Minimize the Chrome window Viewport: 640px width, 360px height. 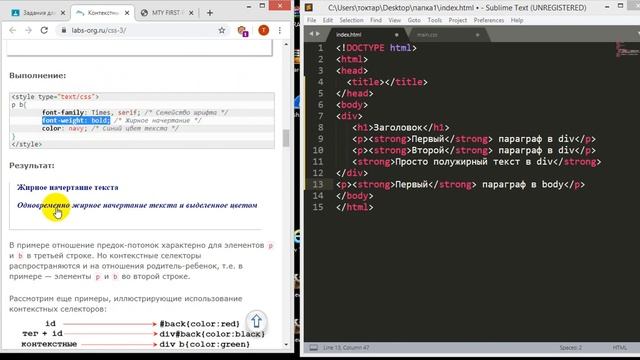pyautogui.click(x=249, y=6)
